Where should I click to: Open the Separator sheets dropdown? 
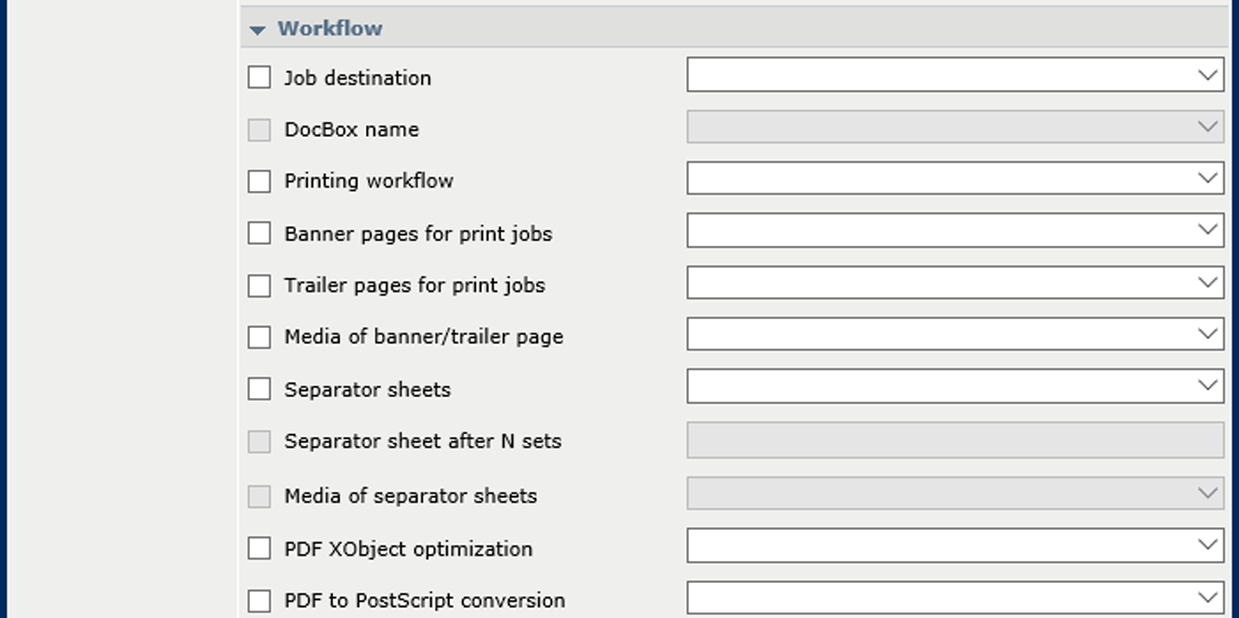pyautogui.click(x=954, y=387)
